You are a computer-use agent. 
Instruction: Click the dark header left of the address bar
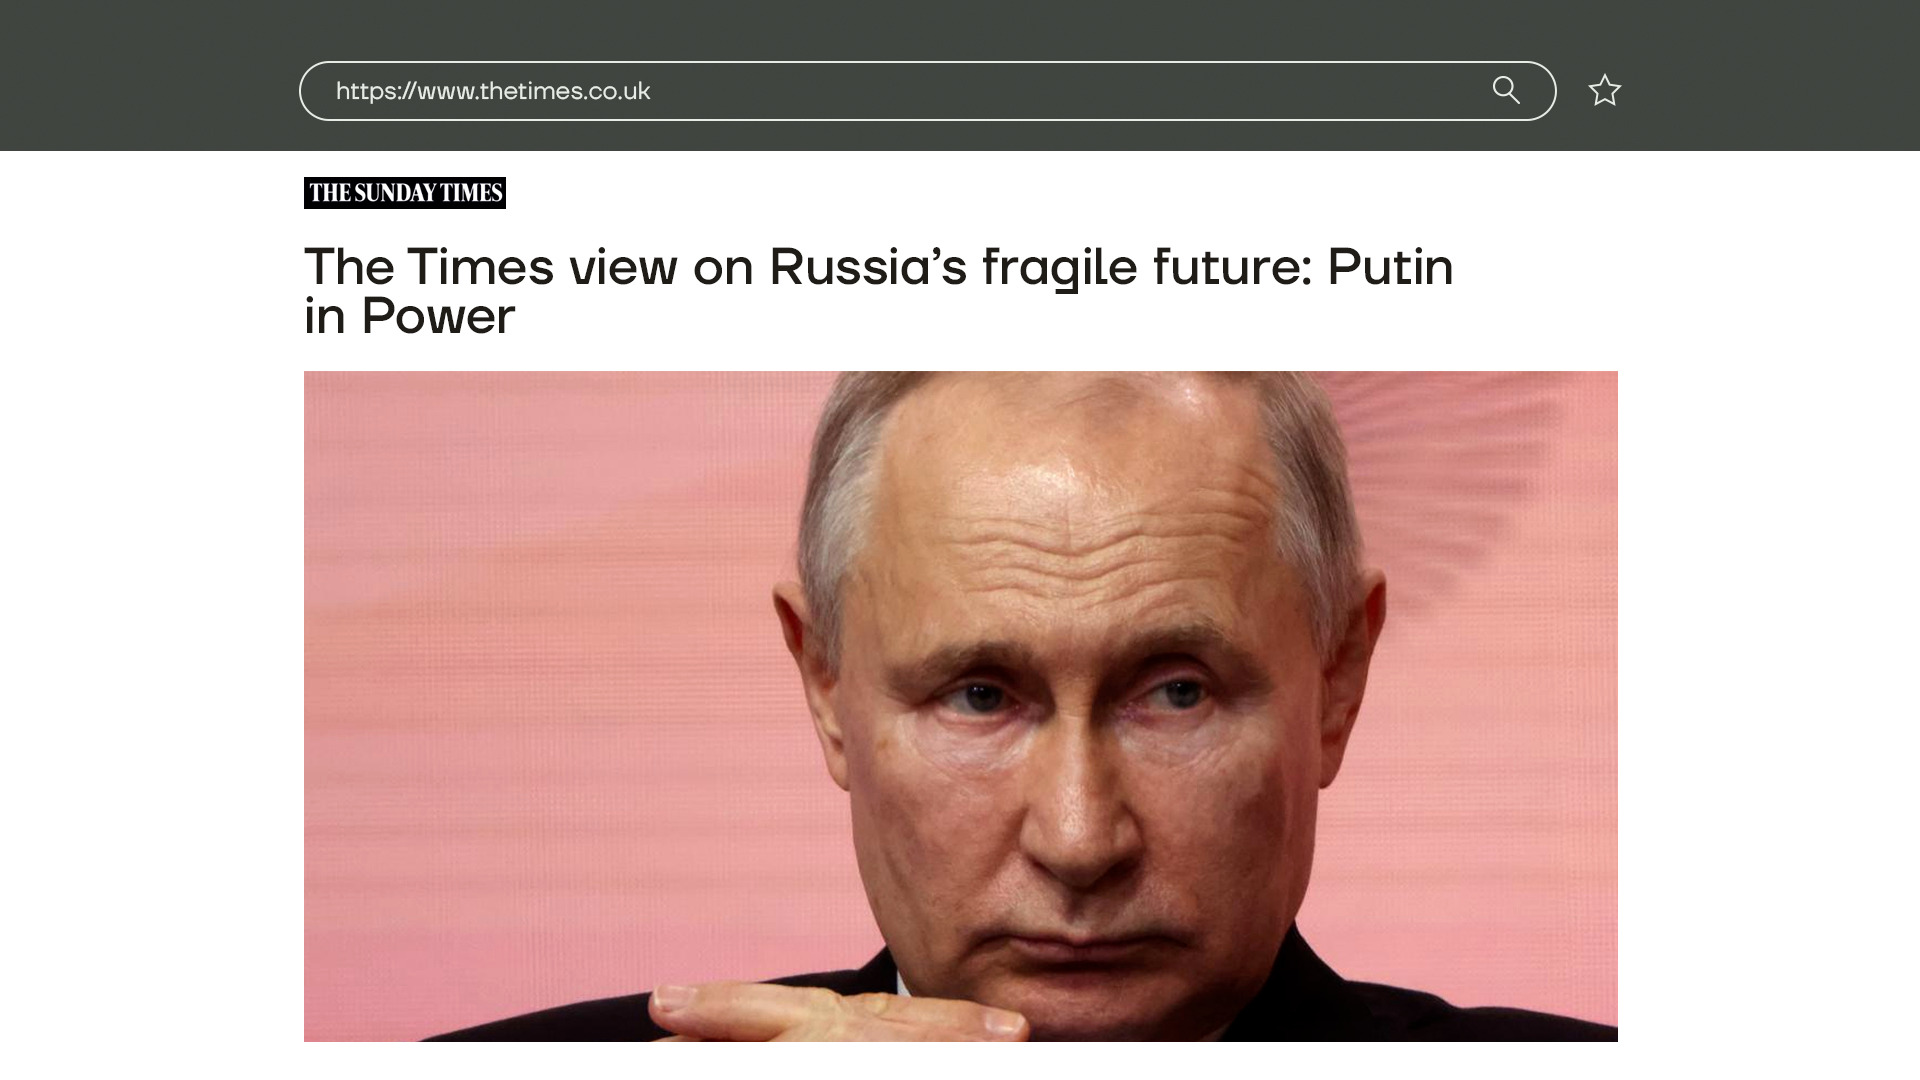coord(150,75)
